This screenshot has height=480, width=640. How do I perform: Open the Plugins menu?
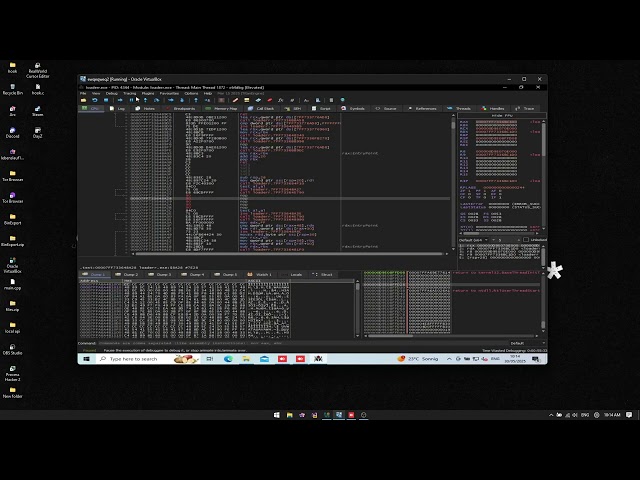pos(148,93)
